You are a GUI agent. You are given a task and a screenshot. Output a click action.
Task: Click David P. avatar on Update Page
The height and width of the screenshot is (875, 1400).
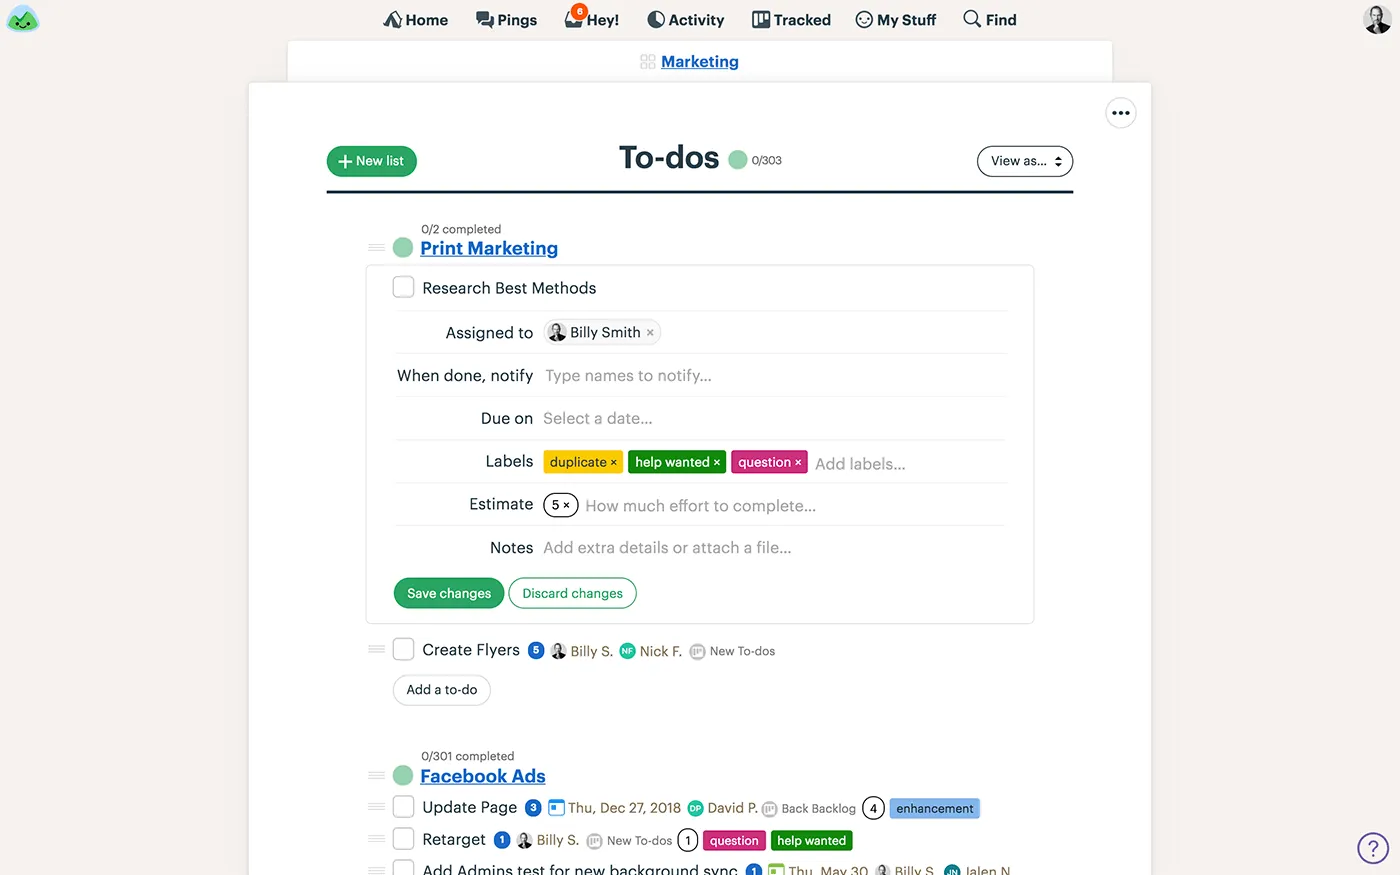(696, 808)
